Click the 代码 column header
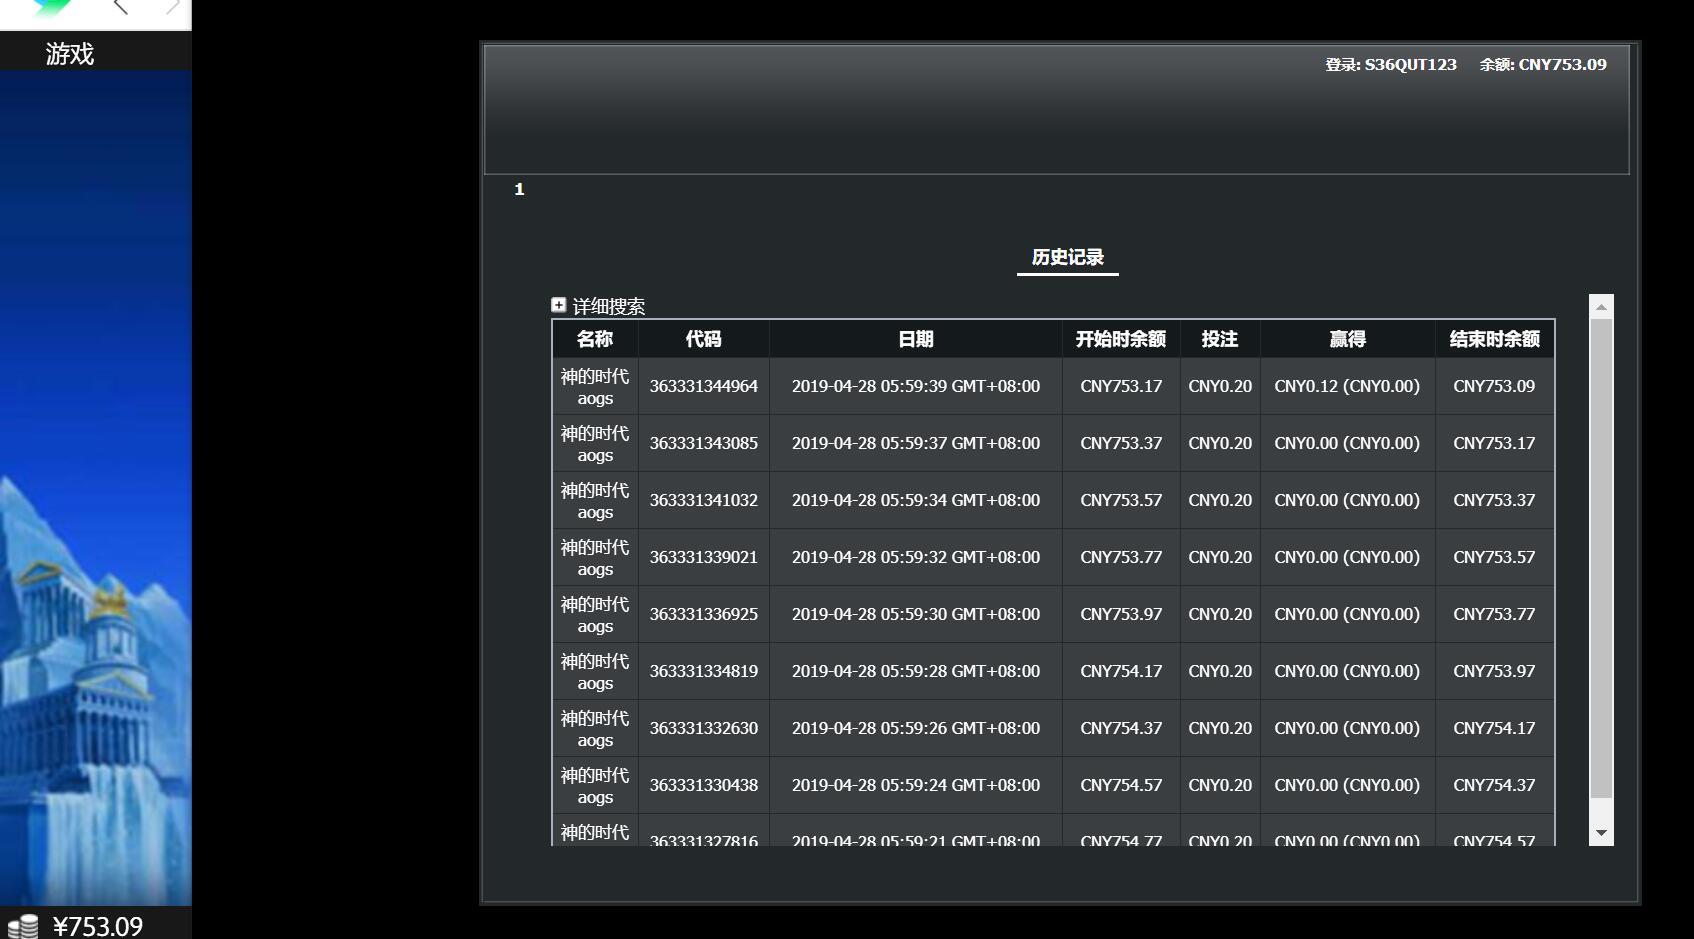The width and height of the screenshot is (1694, 939). coord(704,339)
